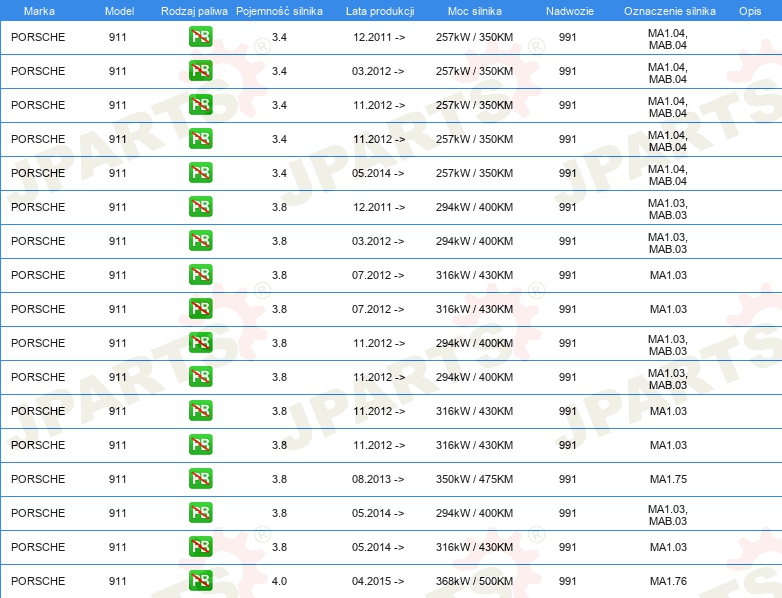Image resolution: width=782 pixels, height=598 pixels.
Task: Click MA1.03 code in the 05.2014 row
Action: point(668,547)
